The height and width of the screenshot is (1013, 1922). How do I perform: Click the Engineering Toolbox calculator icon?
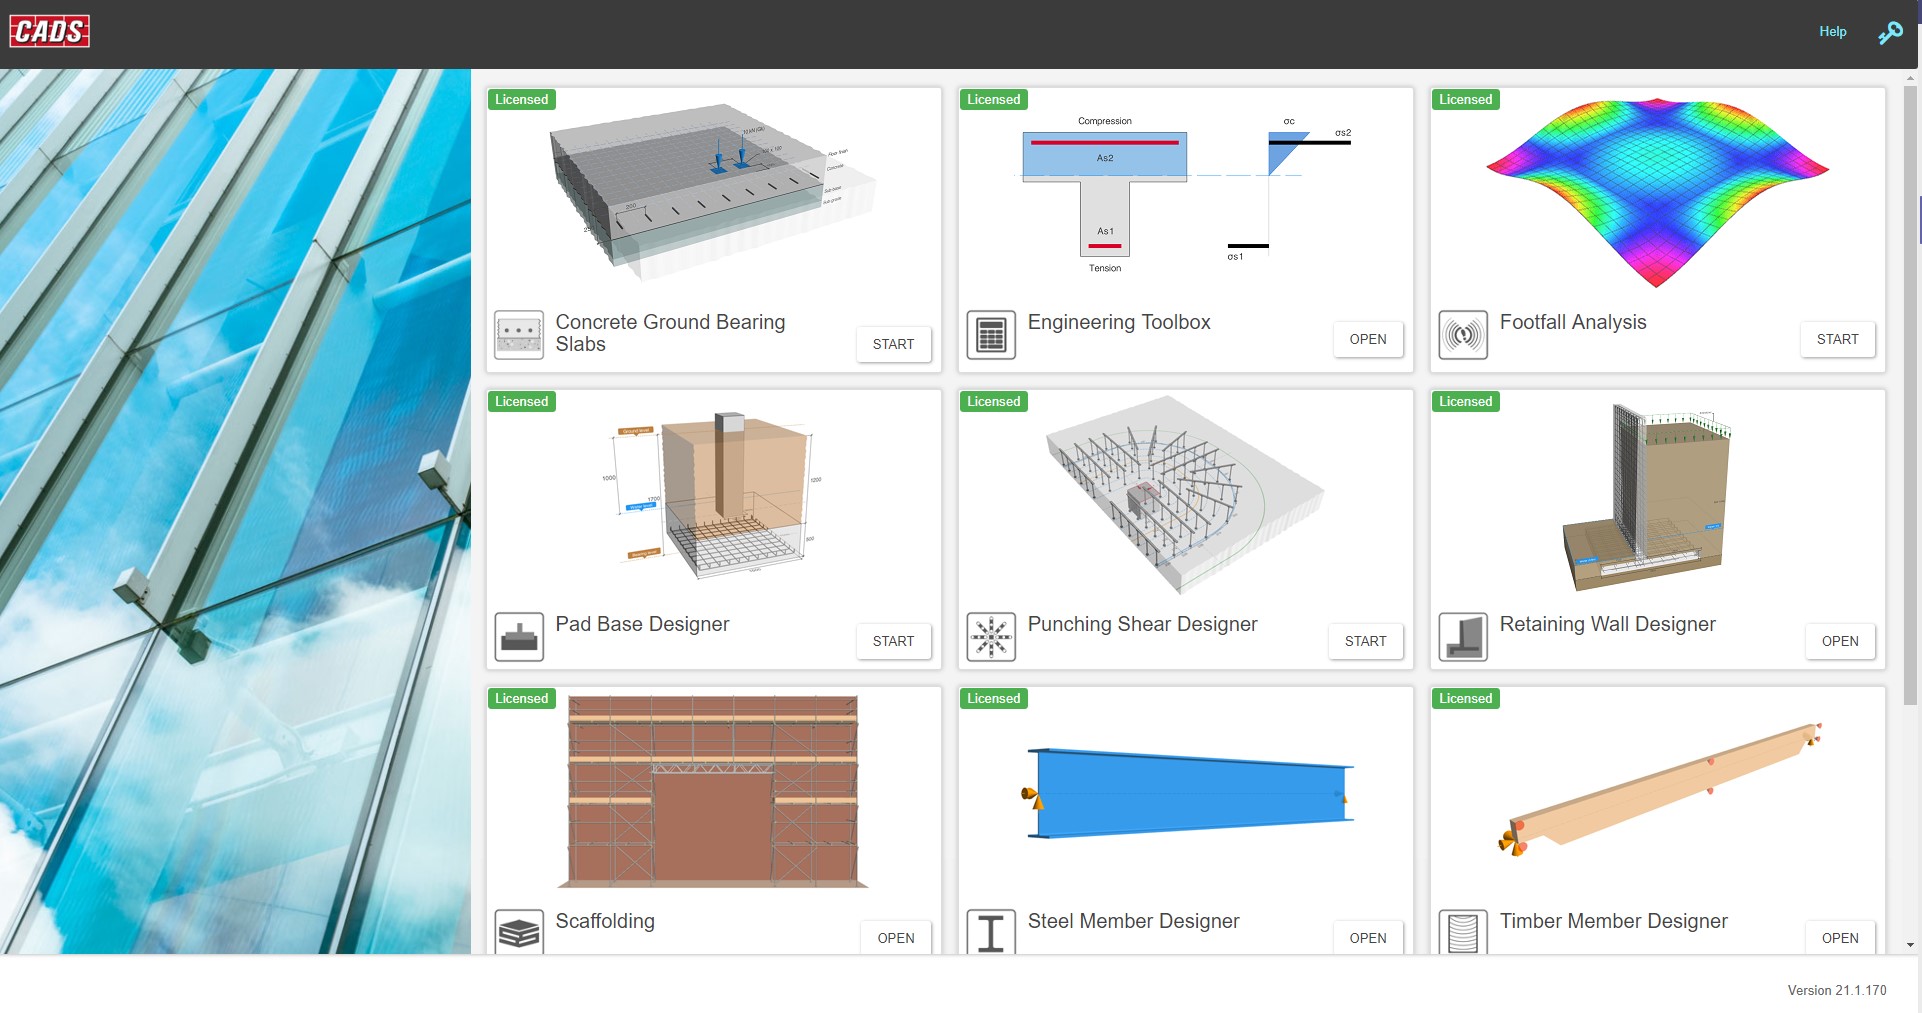[x=991, y=334]
